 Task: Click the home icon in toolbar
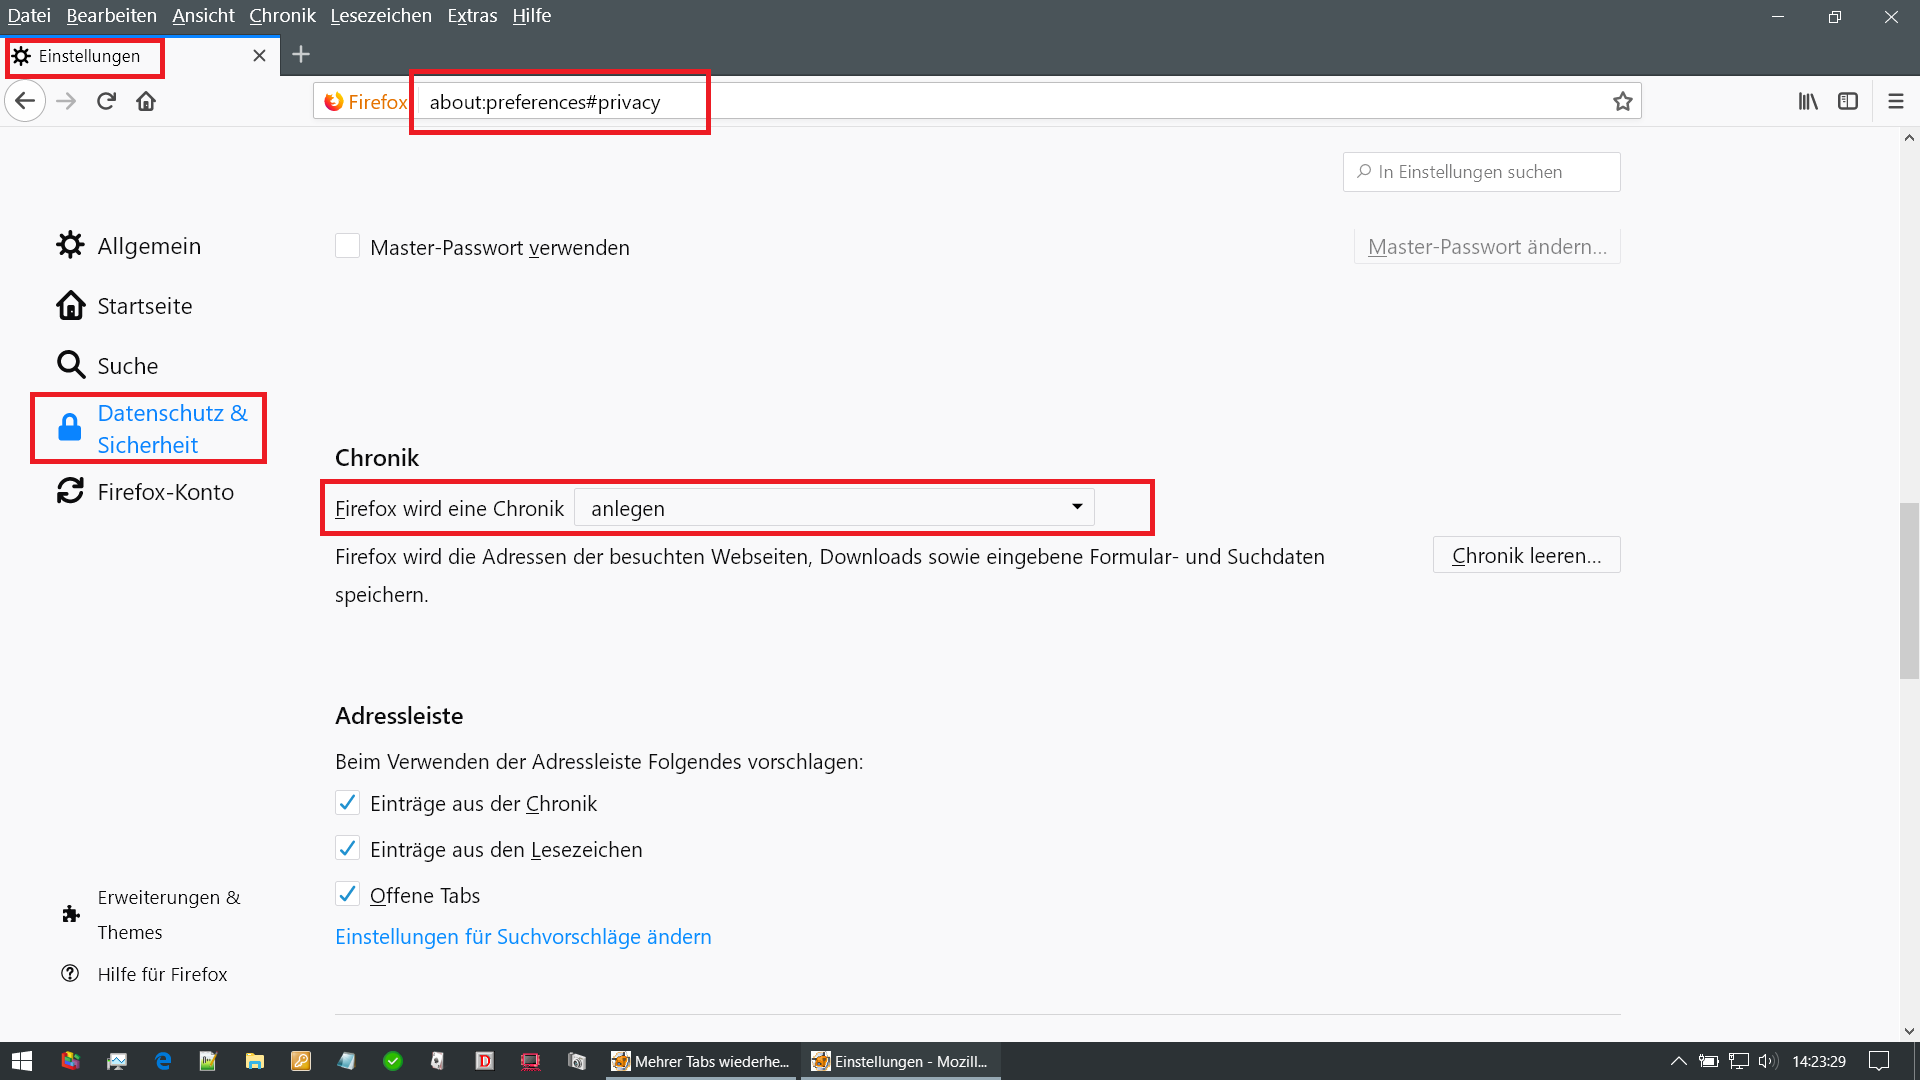[x=146, y=101]
